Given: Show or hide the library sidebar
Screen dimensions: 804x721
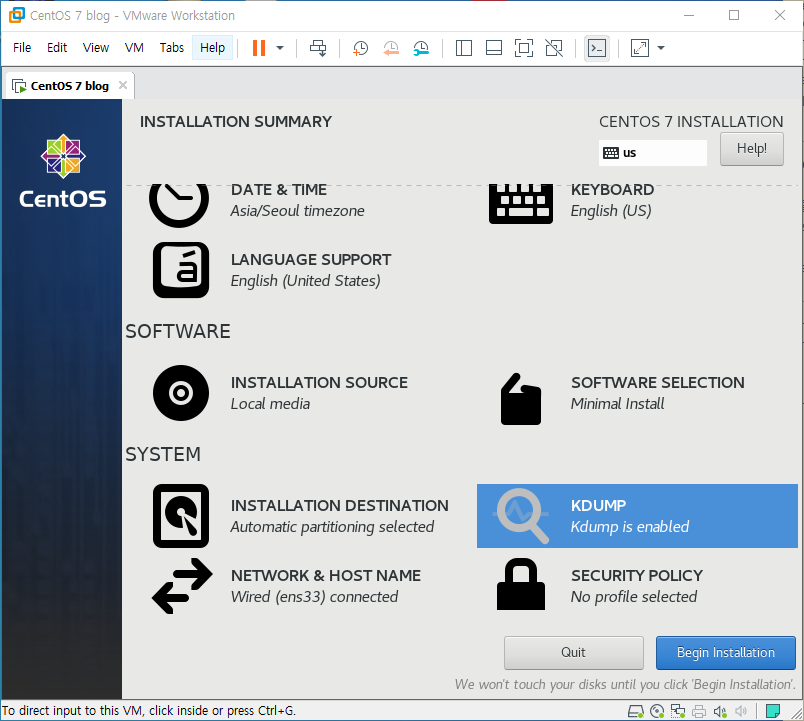Looking at the screenshot, I should [x=464, y=48].
